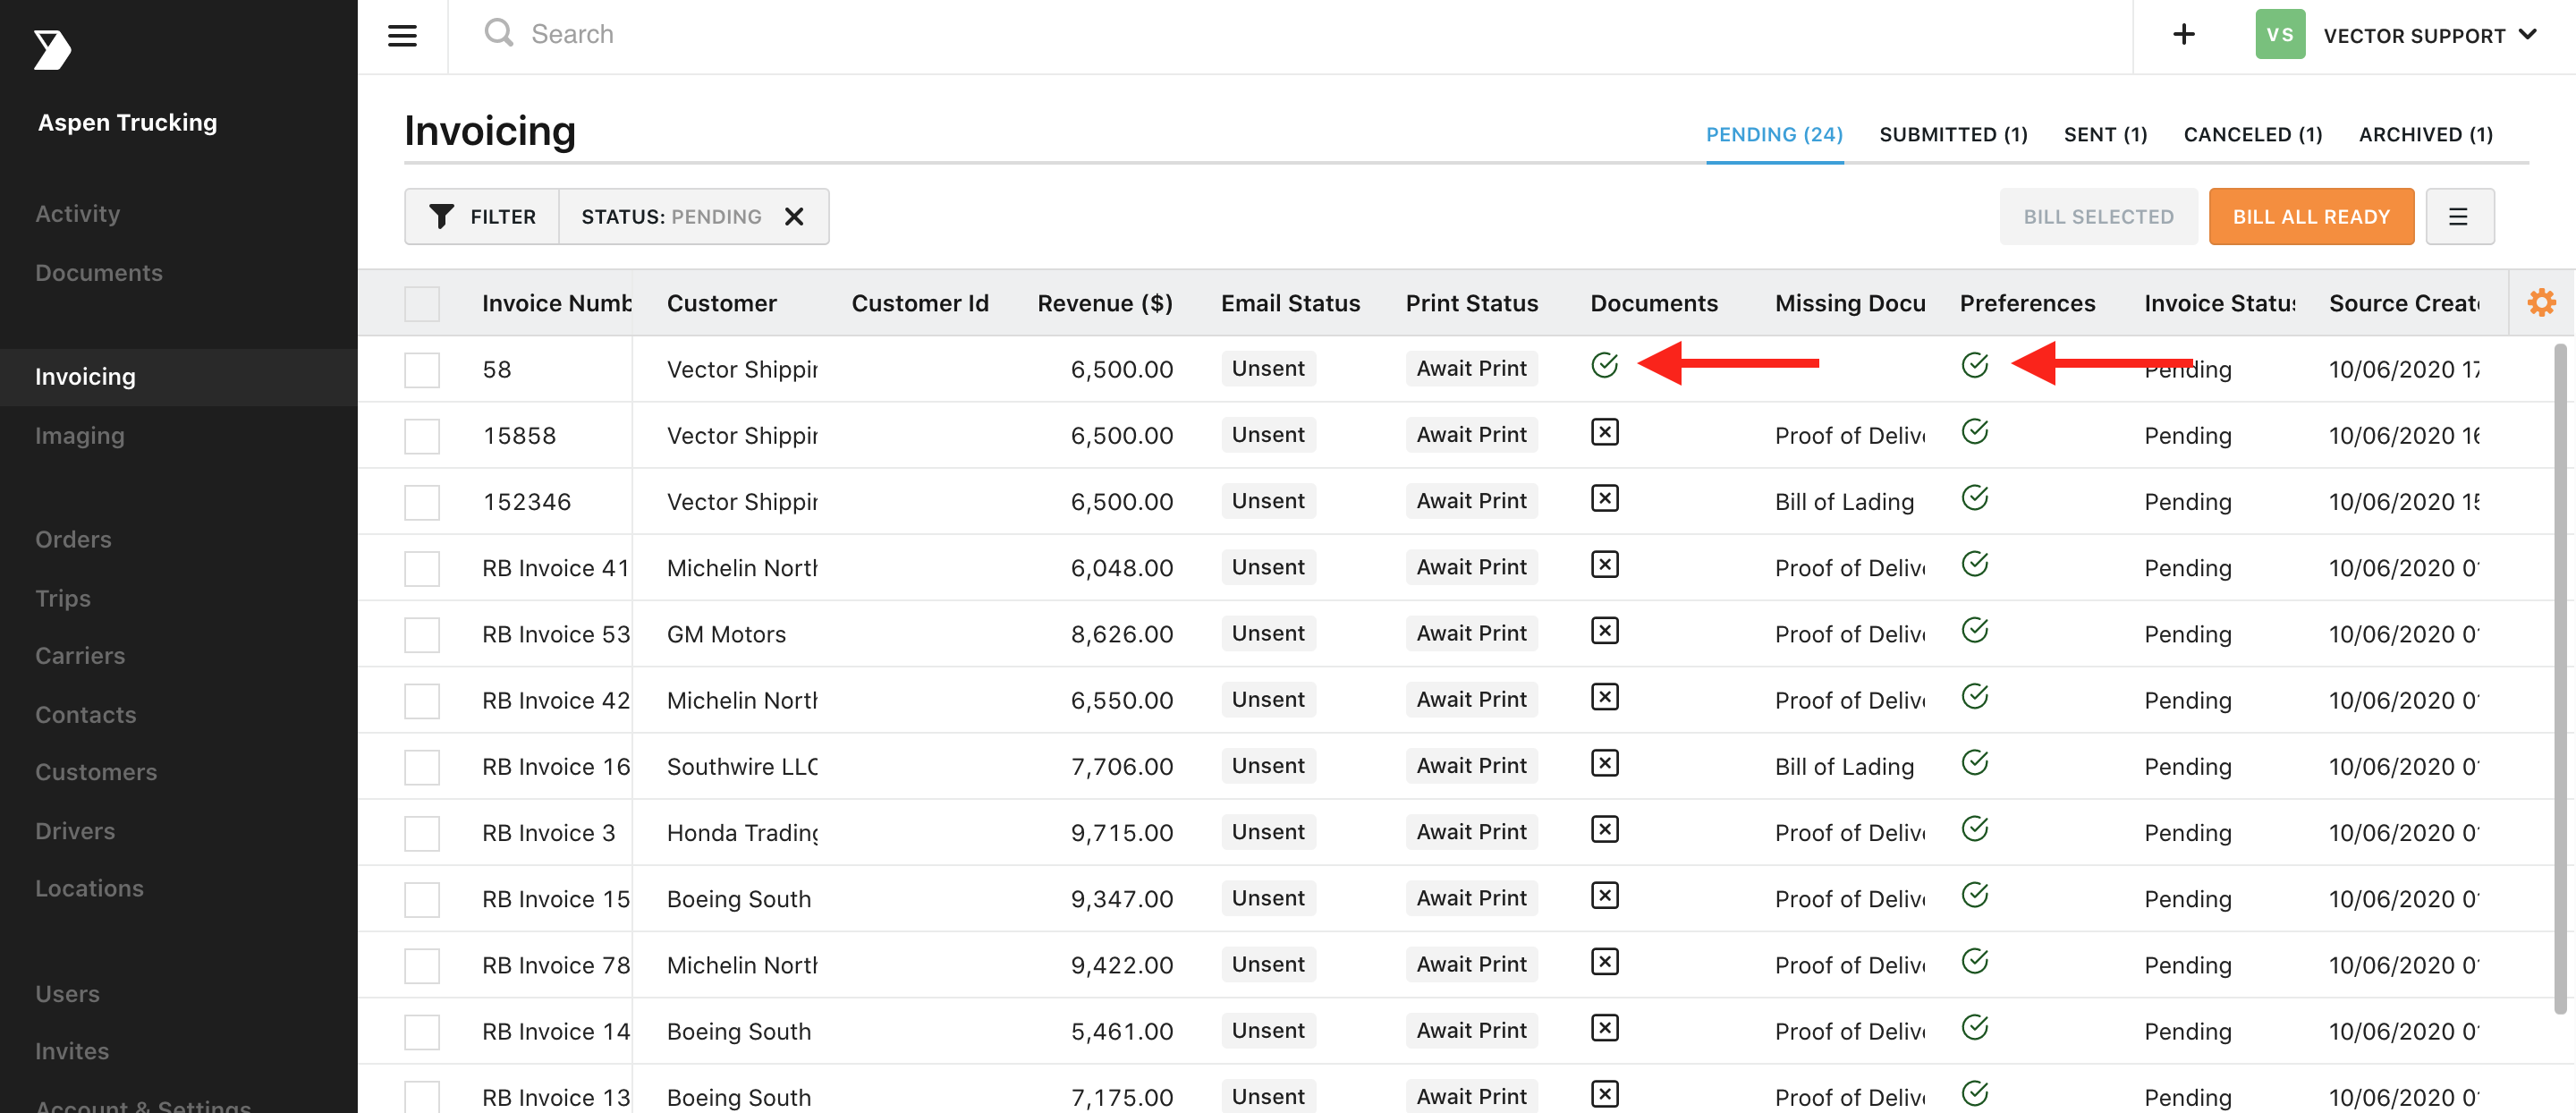The image size is (2576, 1113).
Task: Switch to the Submitted (1) tab
Action: click(1953, 134)
